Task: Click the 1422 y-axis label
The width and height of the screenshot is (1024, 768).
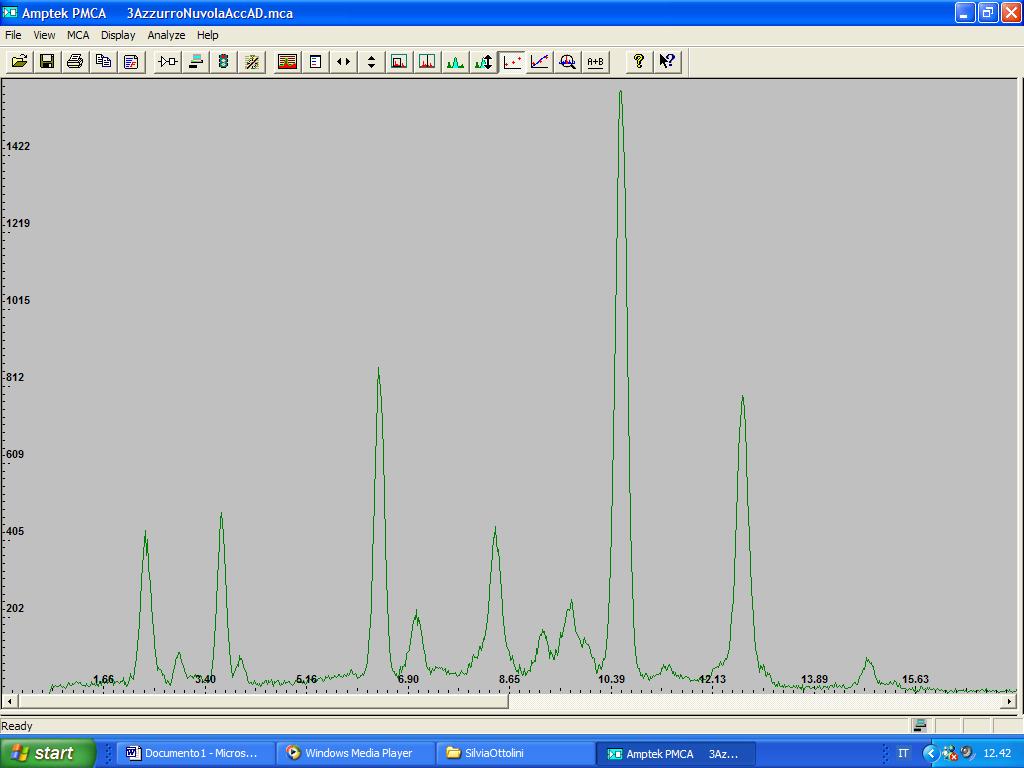Action: coord(18,146)
